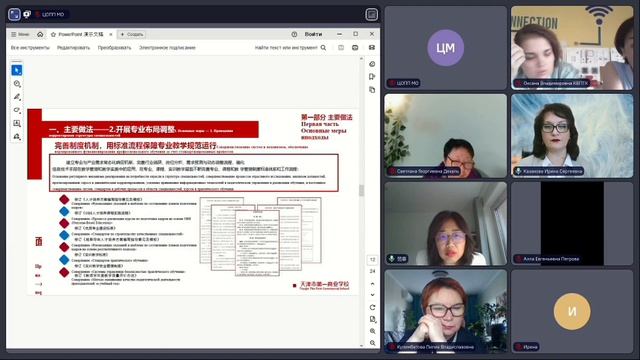Viewport: 640px width, 360px height.
Task: Go to next page with the down chevron
Action: pos(372,295)
